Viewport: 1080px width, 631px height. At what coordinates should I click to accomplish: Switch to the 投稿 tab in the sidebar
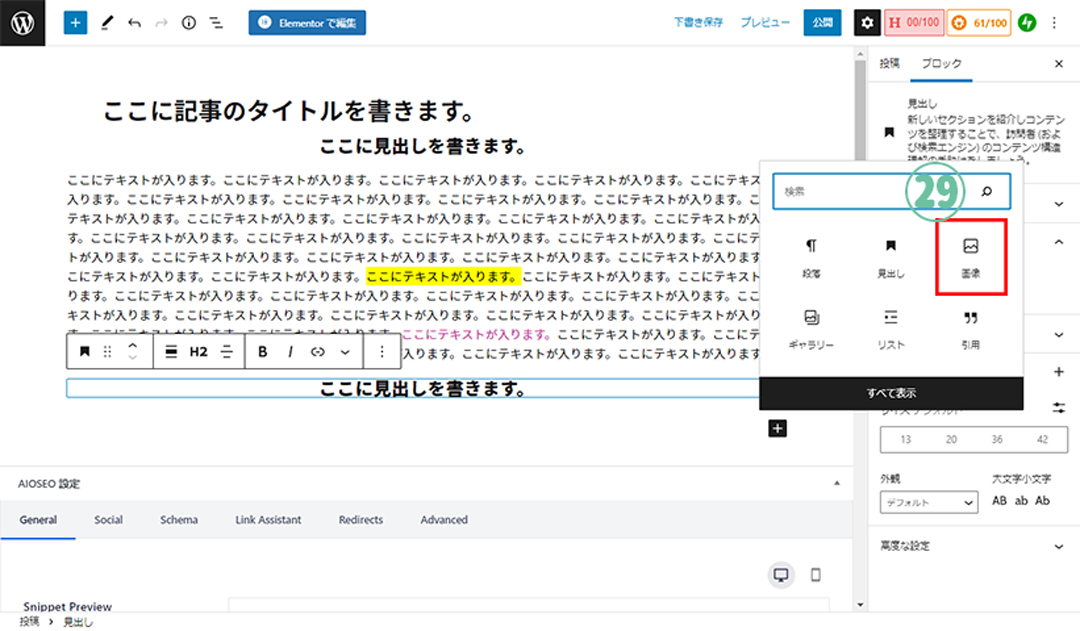click(x=889, y=64)
